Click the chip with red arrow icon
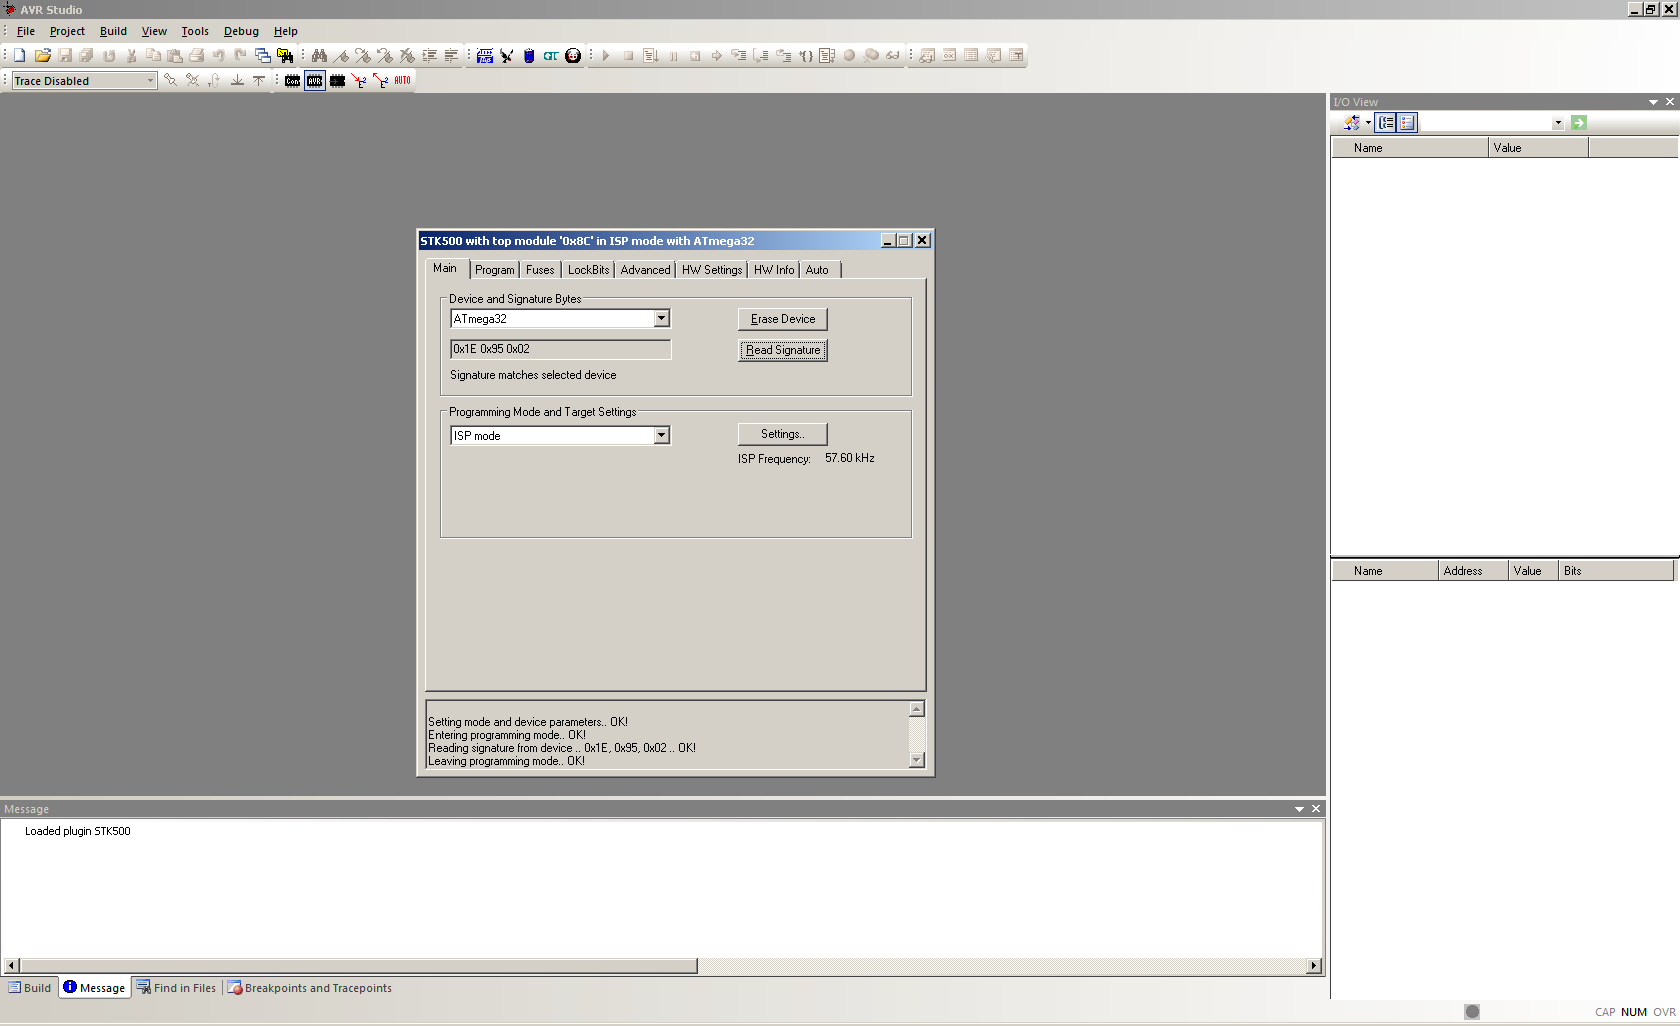 (x=337, y=81)
